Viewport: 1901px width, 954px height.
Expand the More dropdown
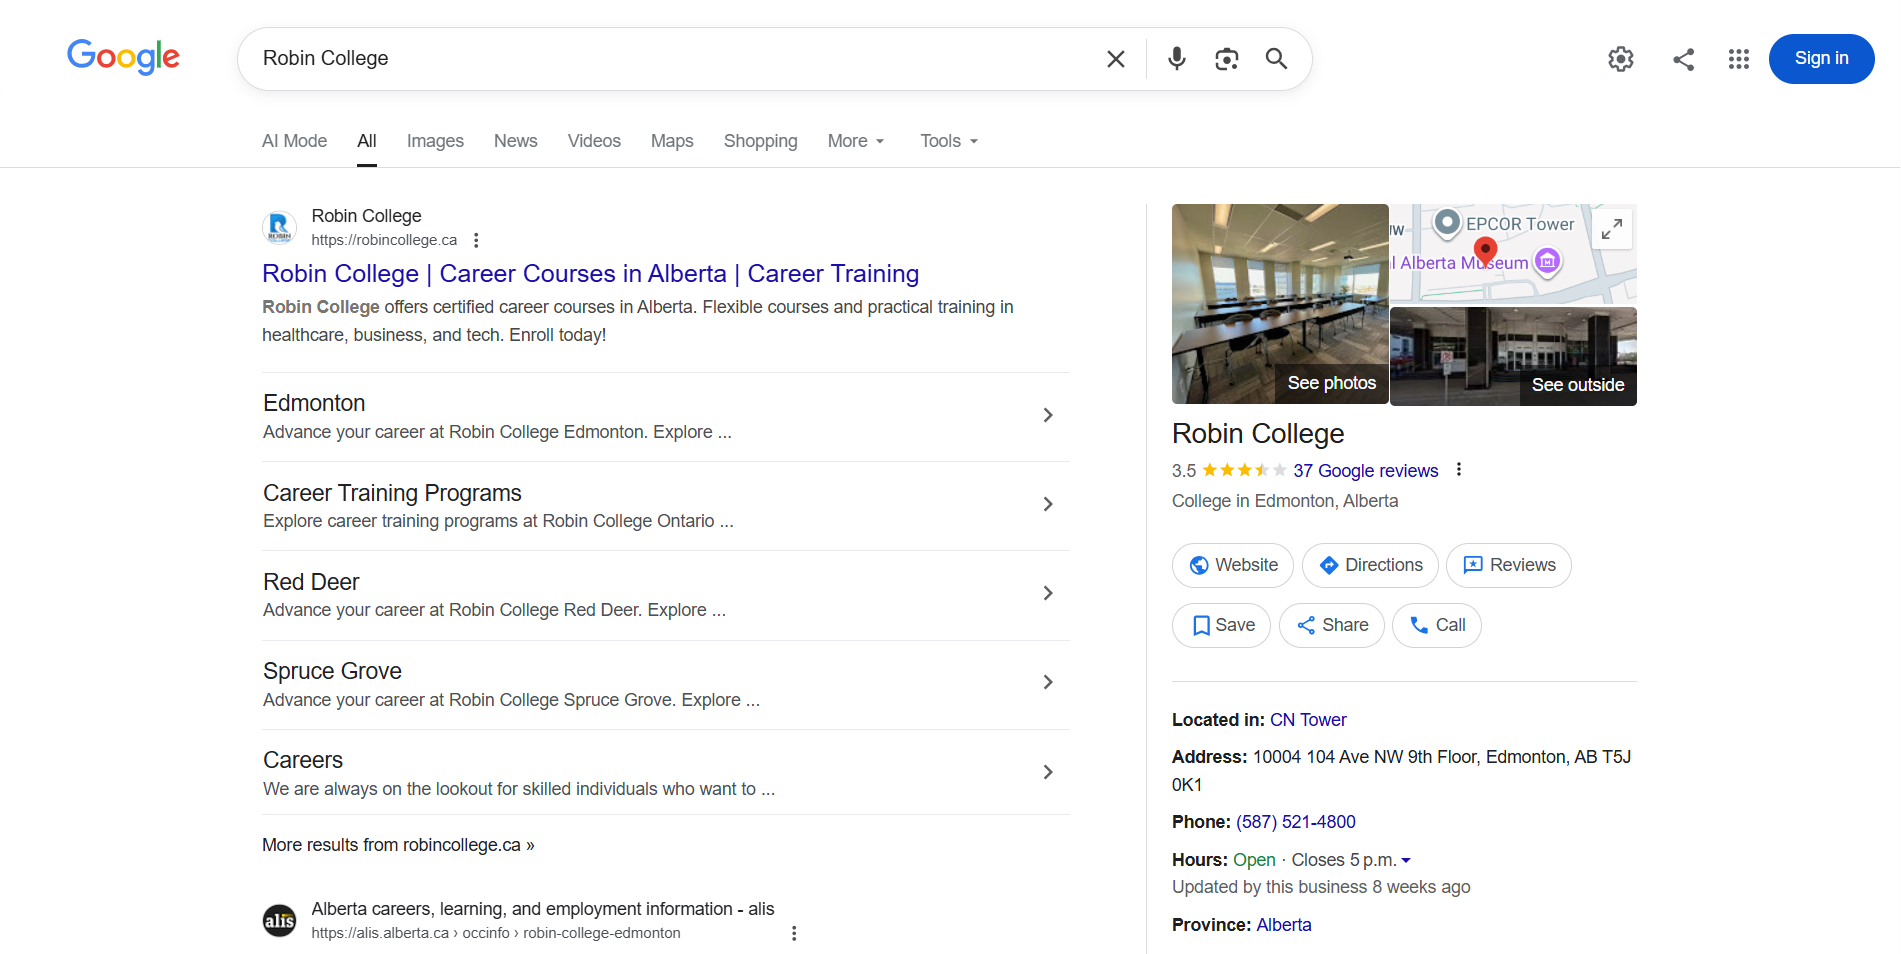click(x=856, y=141)
